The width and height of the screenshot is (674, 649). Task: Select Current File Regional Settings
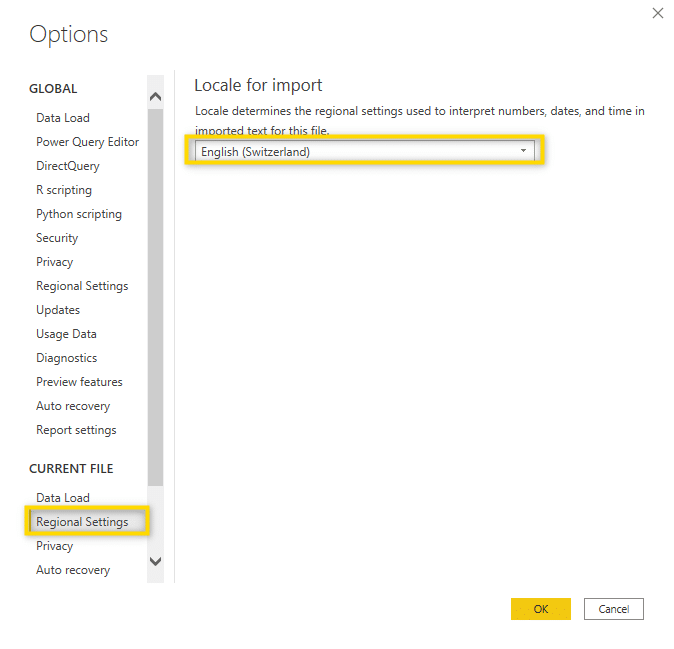pyautogui.click(x=82, y=522)
